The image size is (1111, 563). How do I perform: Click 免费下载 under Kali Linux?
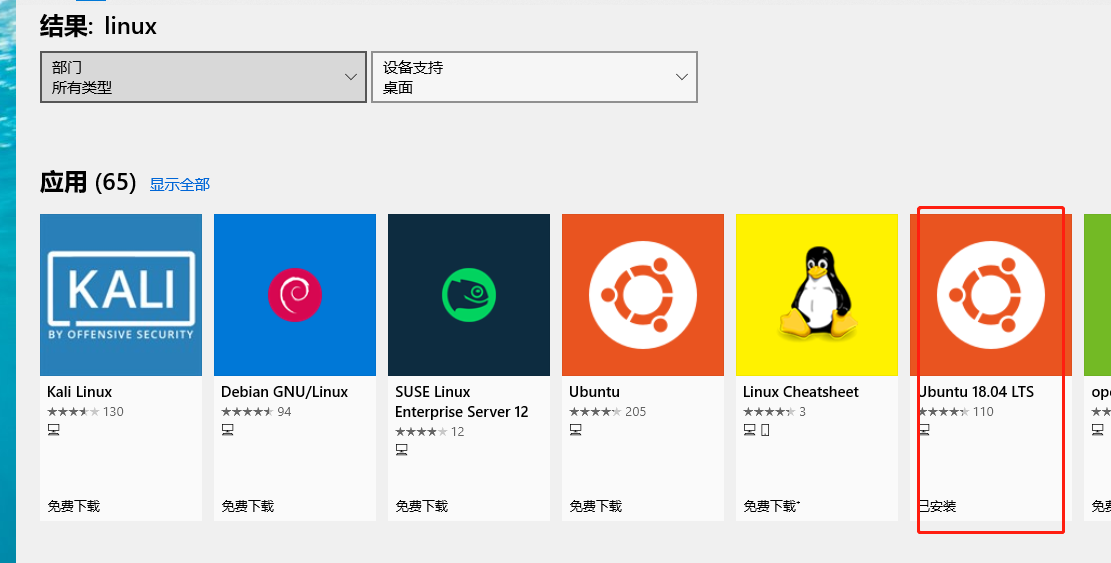(x=74, y=506)
